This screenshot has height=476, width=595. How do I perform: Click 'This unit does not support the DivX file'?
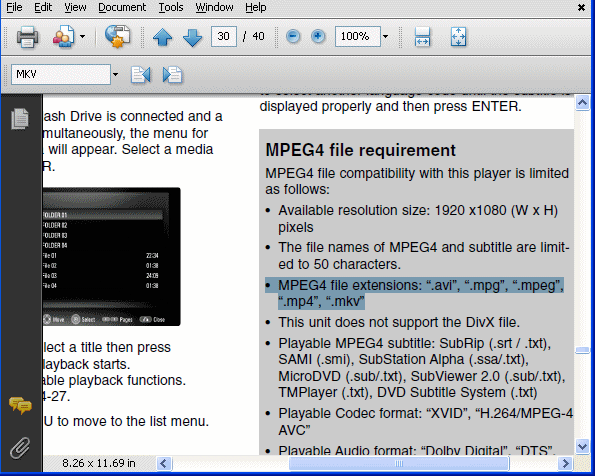click(399, 322)
